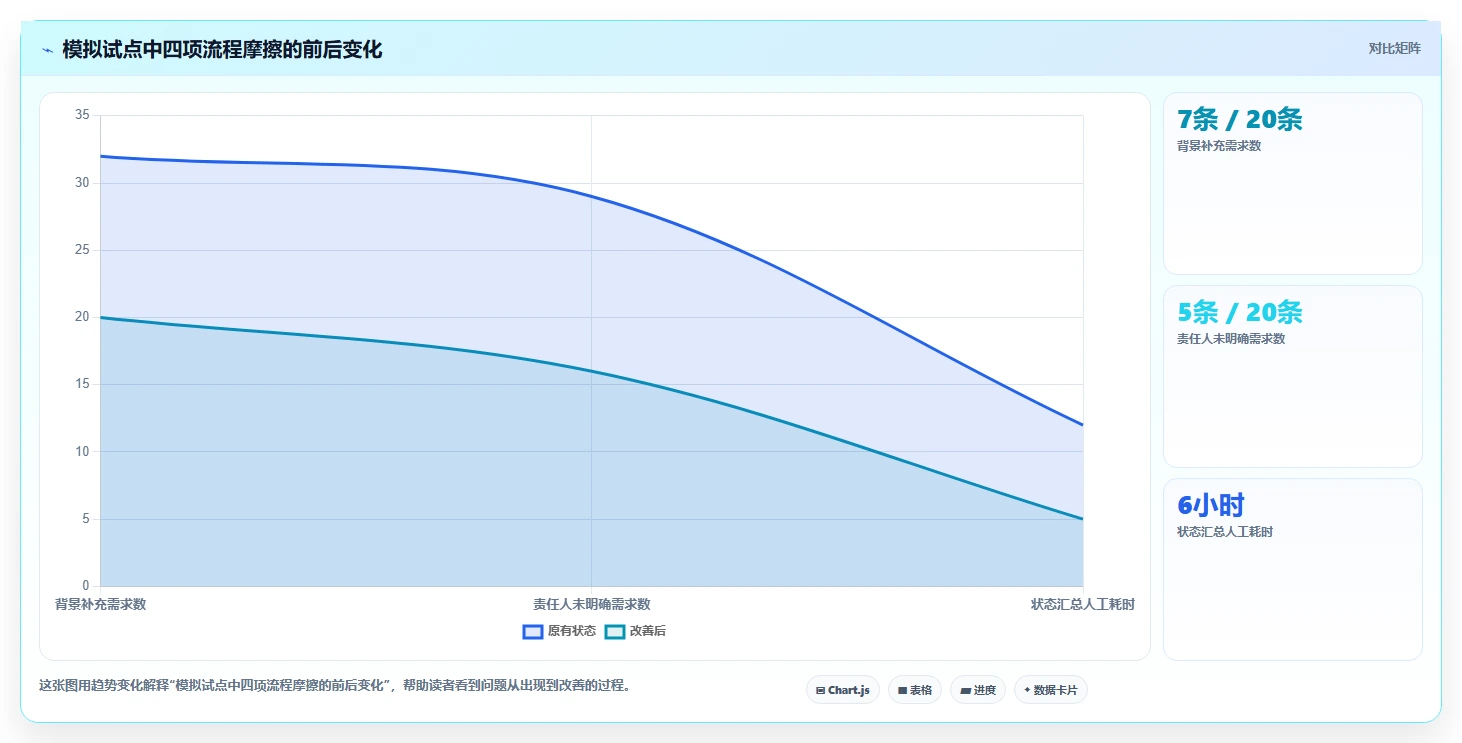Click the x-axis label 背景补充需求数
Viewport: 1462px width, 743px height.
tap(100, 604)
